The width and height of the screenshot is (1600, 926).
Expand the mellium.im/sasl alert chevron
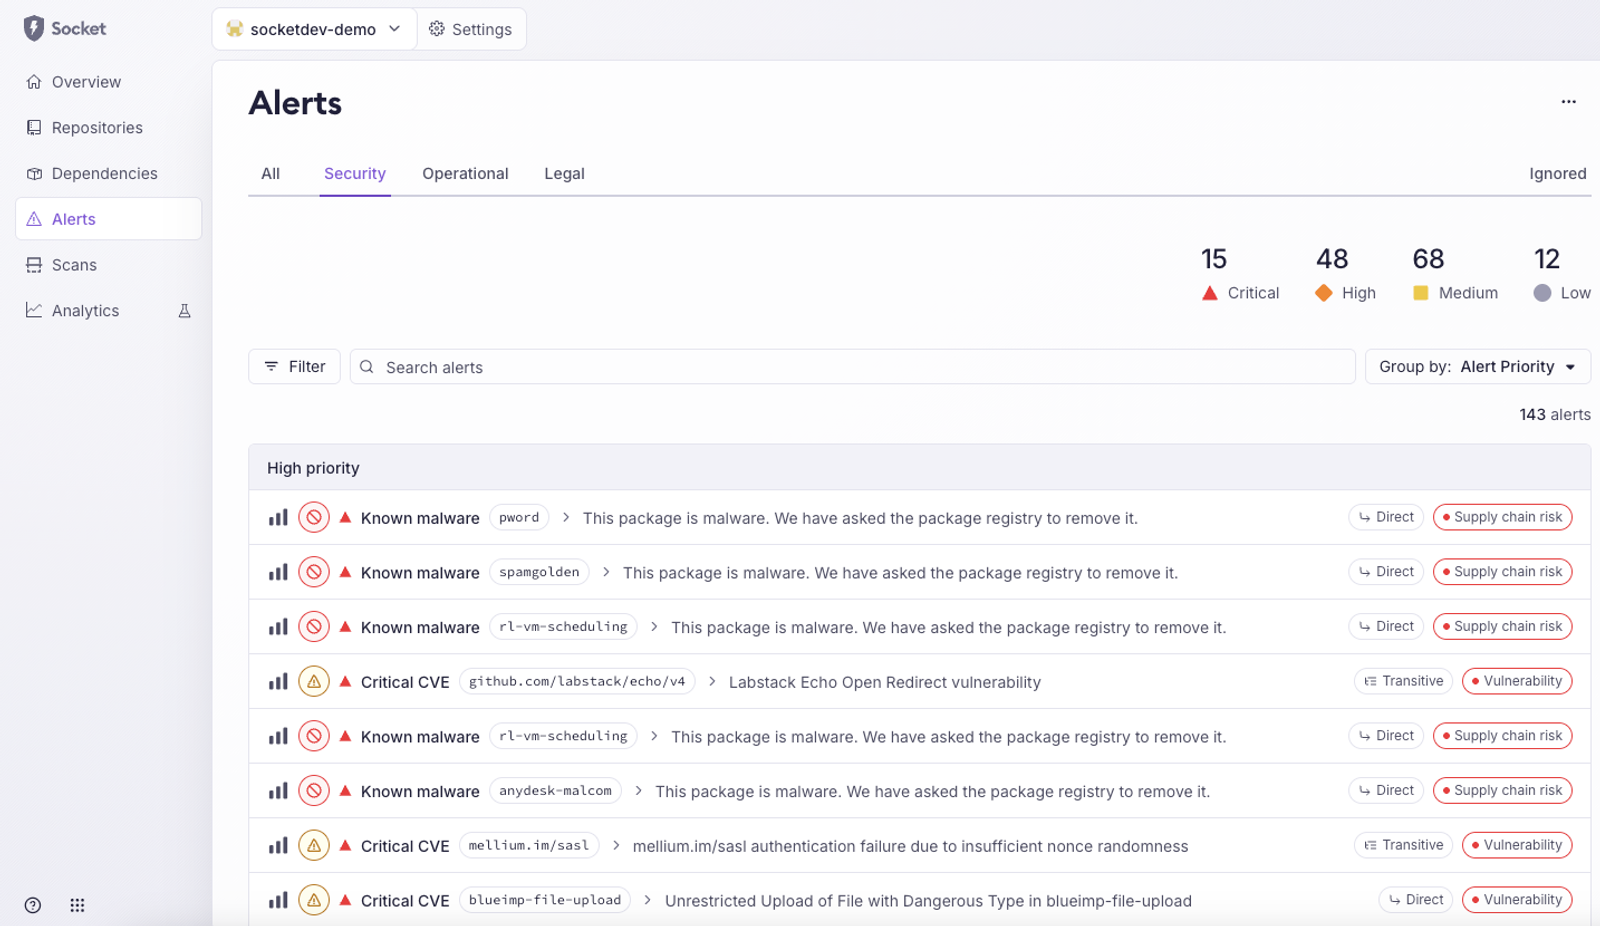[x=616, y=846]
